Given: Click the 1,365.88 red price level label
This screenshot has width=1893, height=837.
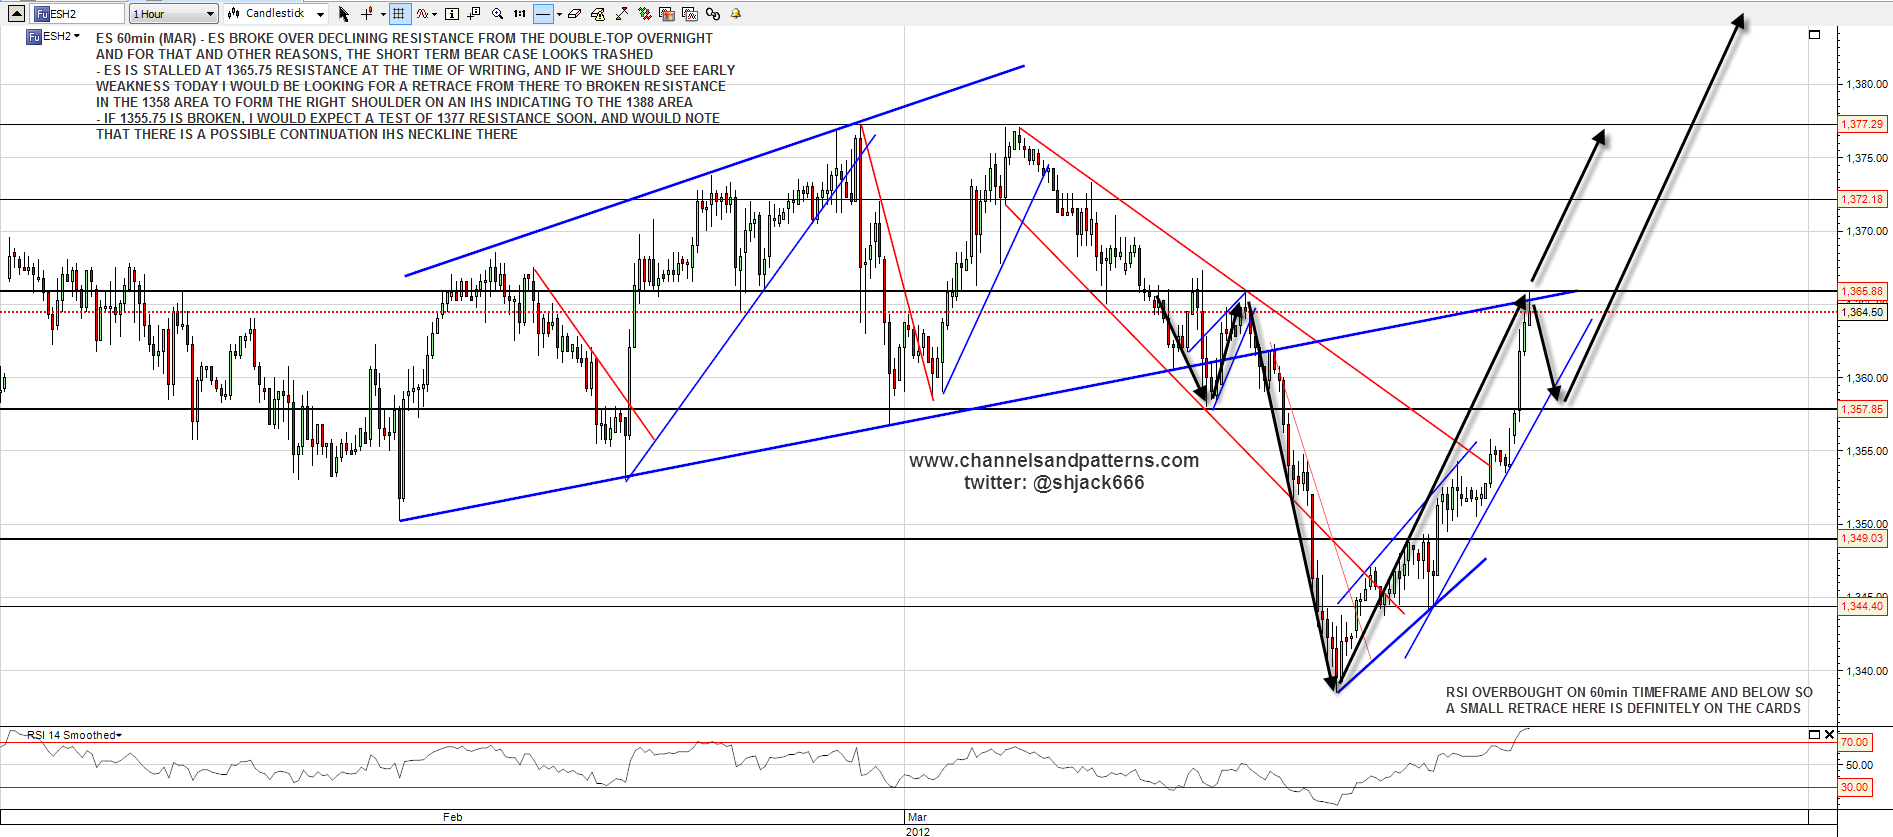Looking at the screenshot, I should [x=1862, y=291].
